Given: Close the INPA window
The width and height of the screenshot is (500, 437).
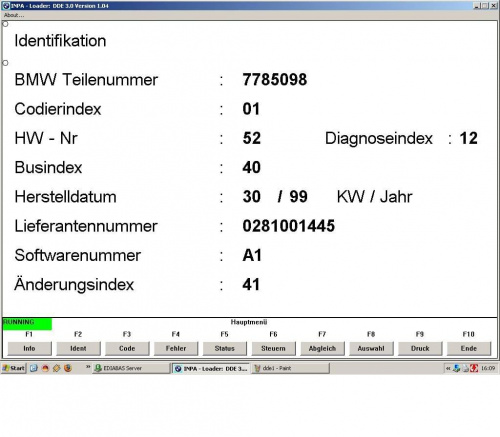Looking at the screenshot, I should click(493, 6).
